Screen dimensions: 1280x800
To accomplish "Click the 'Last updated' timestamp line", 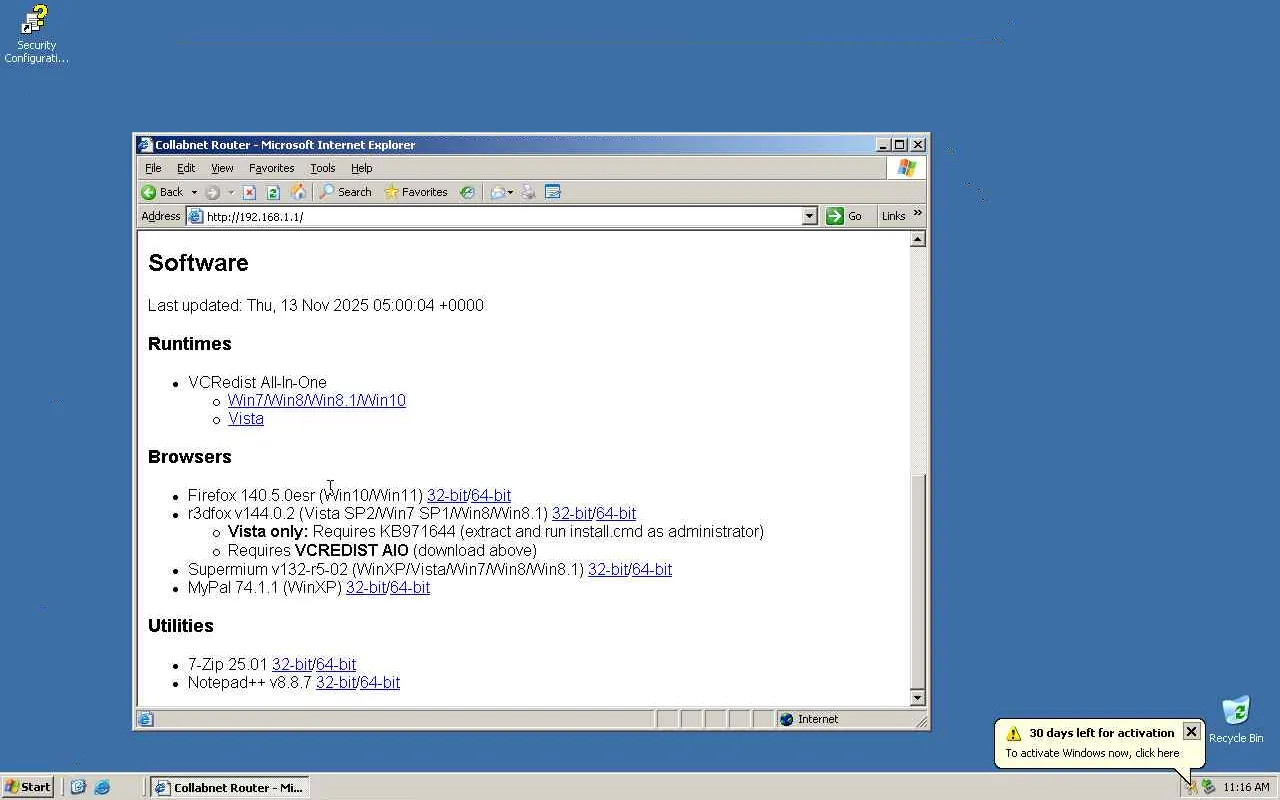I will coord(316,306).
